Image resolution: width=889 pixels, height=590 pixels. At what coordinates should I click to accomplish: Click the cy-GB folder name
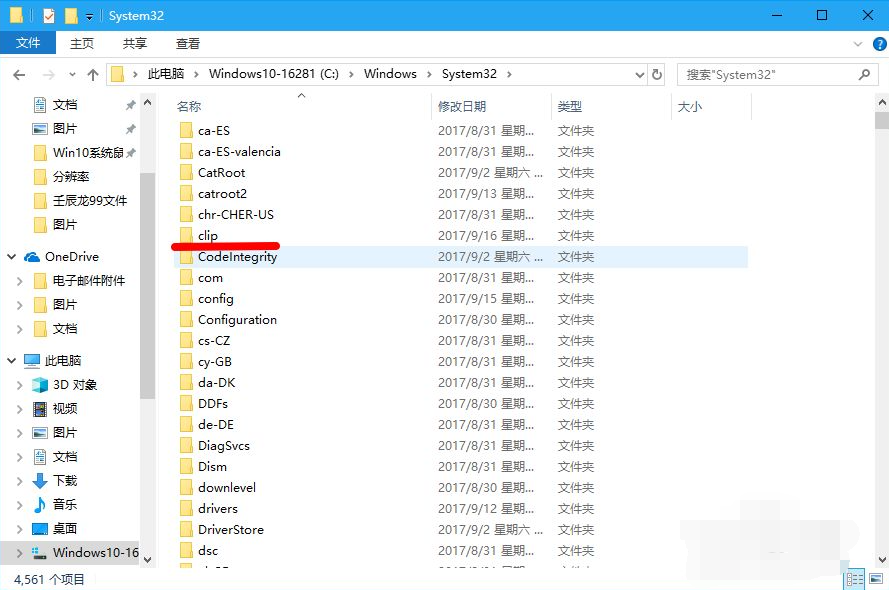(x=215, y=362)
